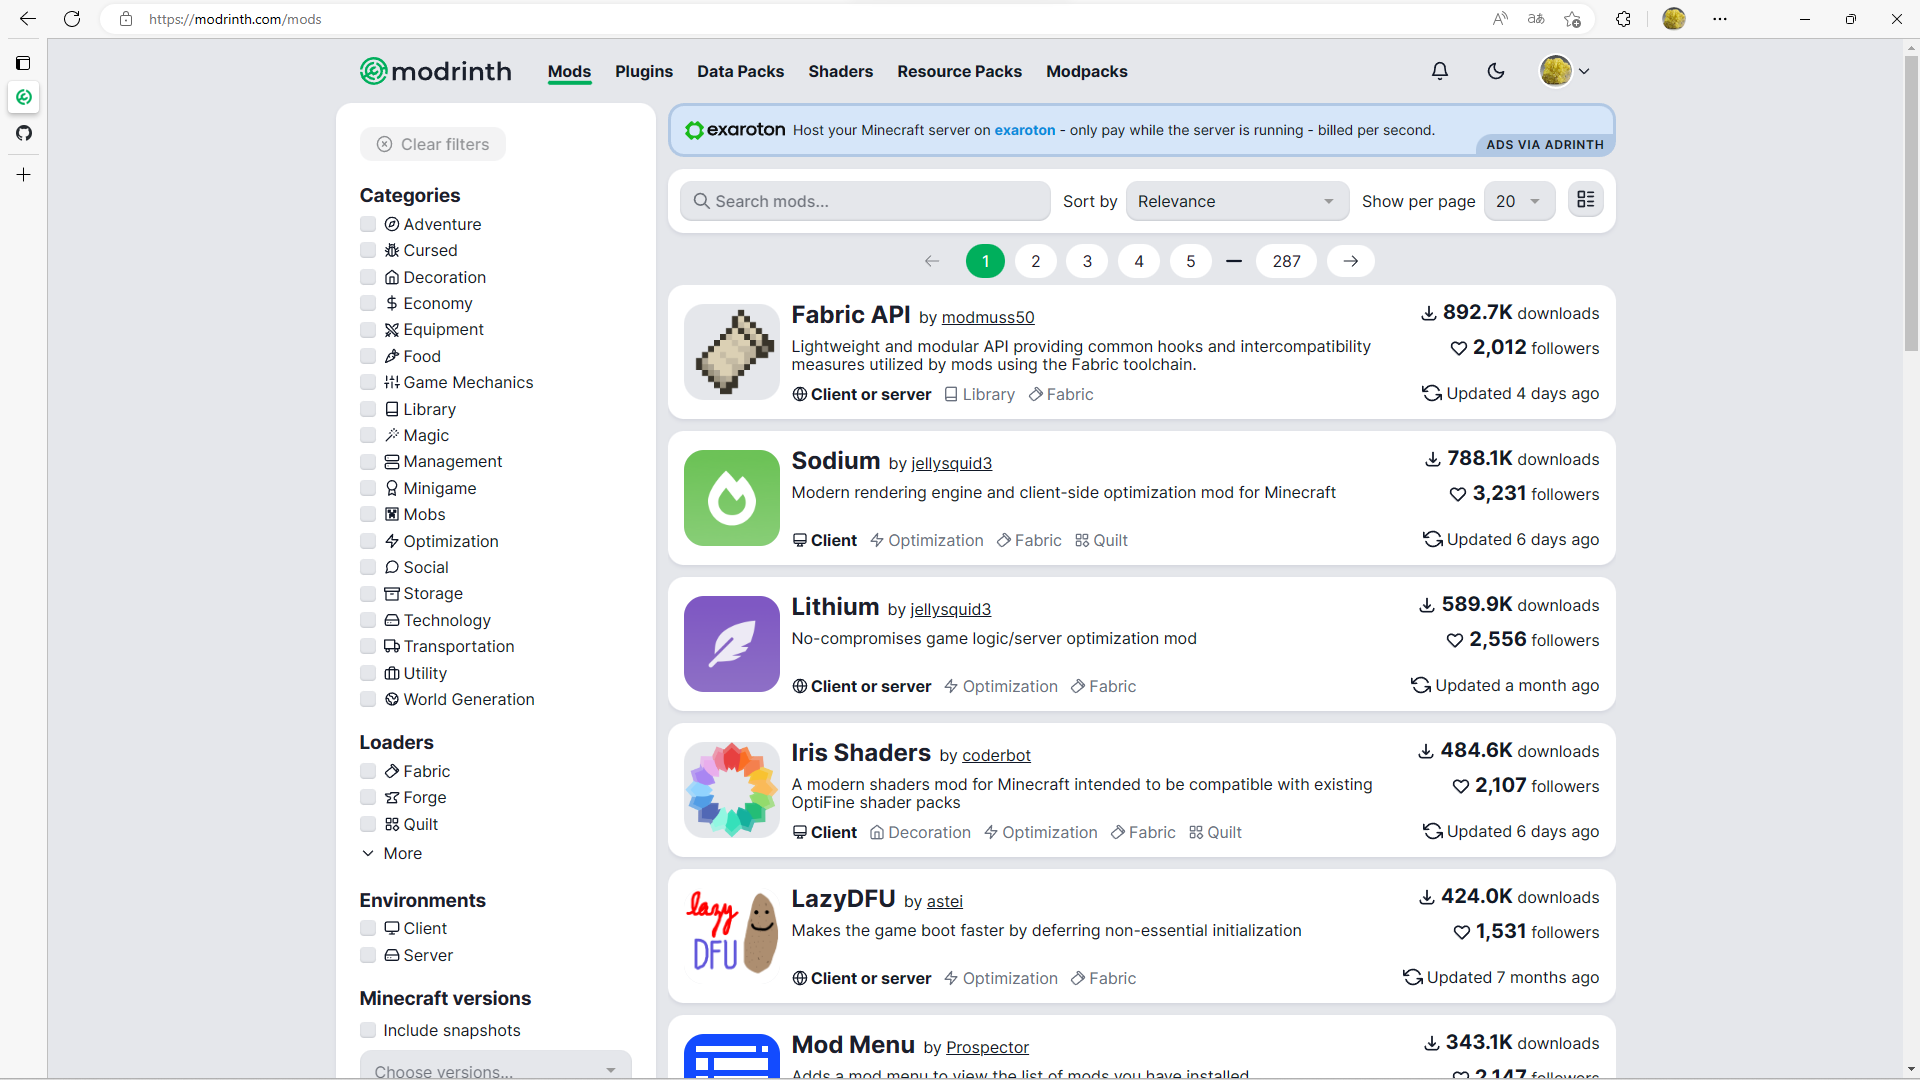This screenshot has width=1920, height=1080.
Task: Open the Choose versions dropdown
Action: click(x=496, y=1071)
